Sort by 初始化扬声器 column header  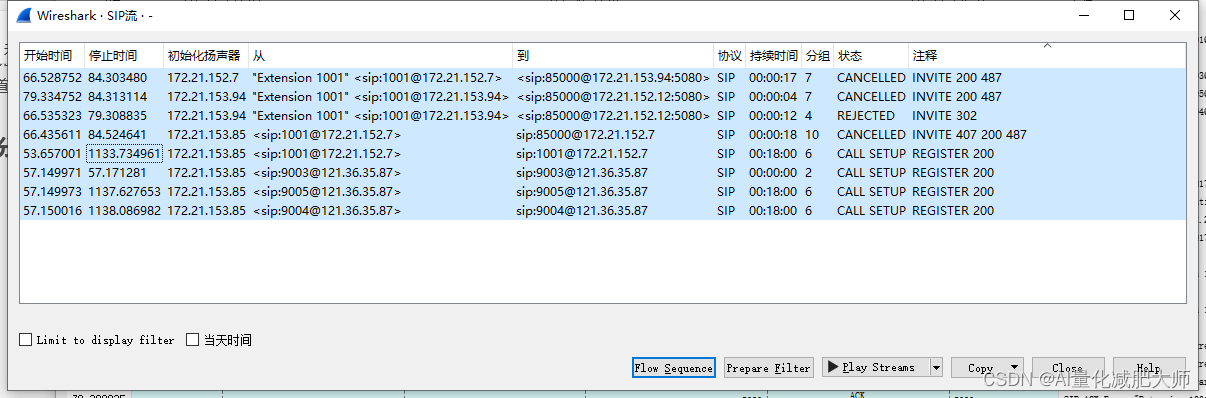[x=206, y=55]
